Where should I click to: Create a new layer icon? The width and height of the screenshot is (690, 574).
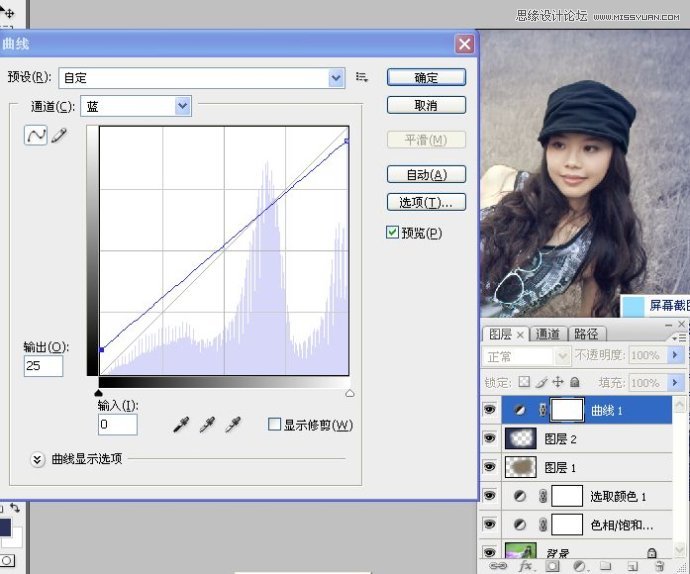pos(633,566)
